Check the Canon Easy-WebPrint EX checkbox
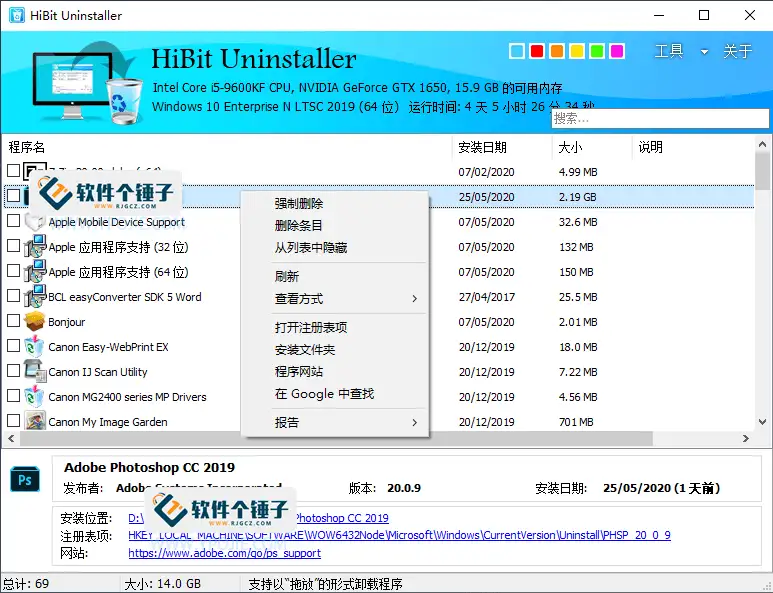This screenshot has height=593, width=773. click(x=13, y=346)
